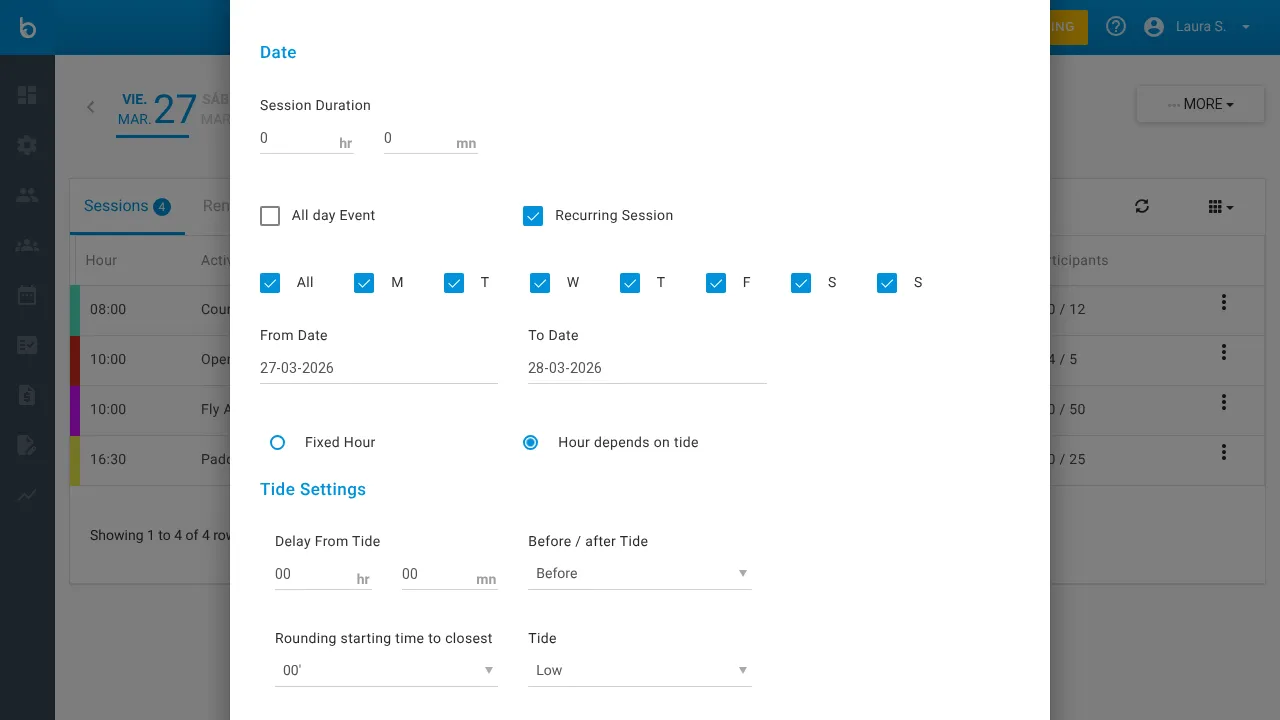1280x720 pixels.
Task: Enable the All day Event checkbox
Action: (270, 215)
